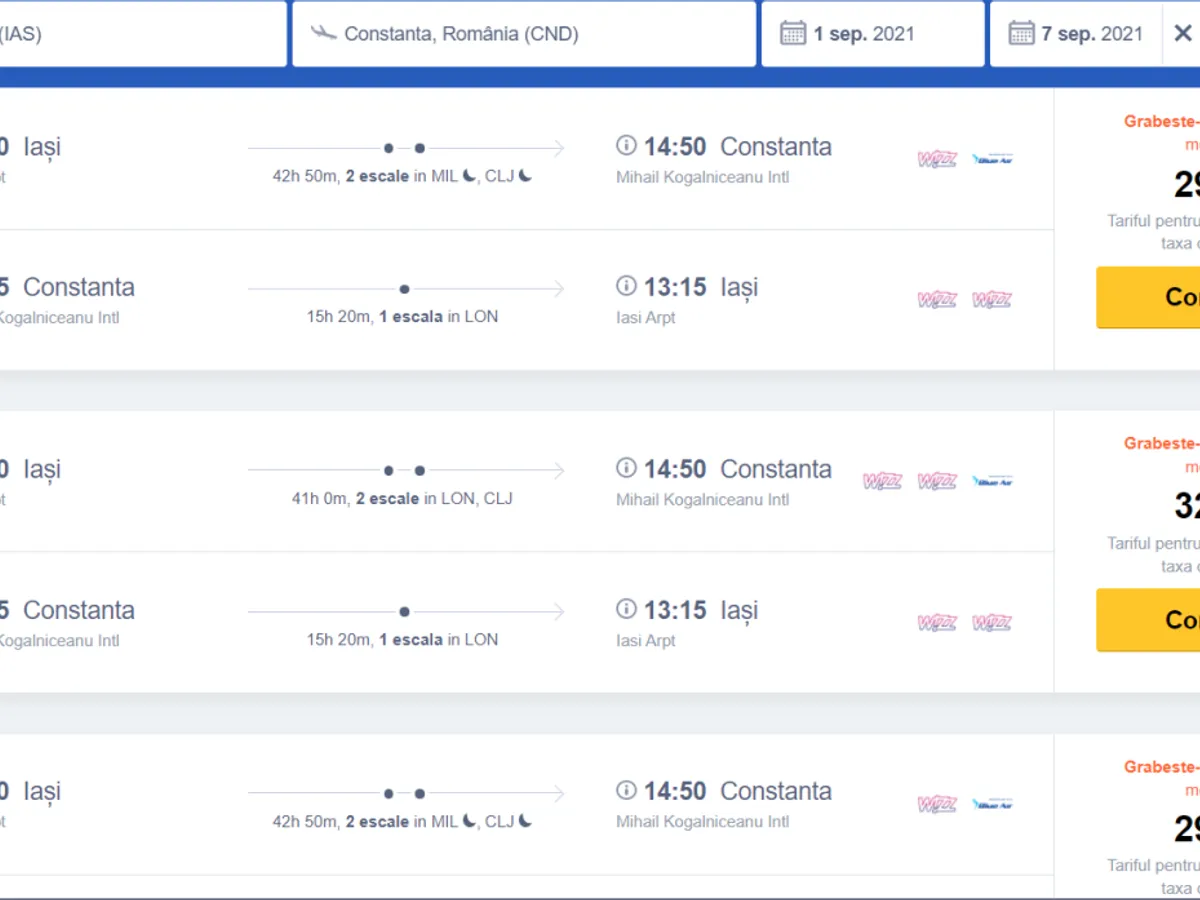Click the calendar icon beside 7 sep. 2021
The height and width of the screenshot is (900, 1200).
coord(1021,34)
